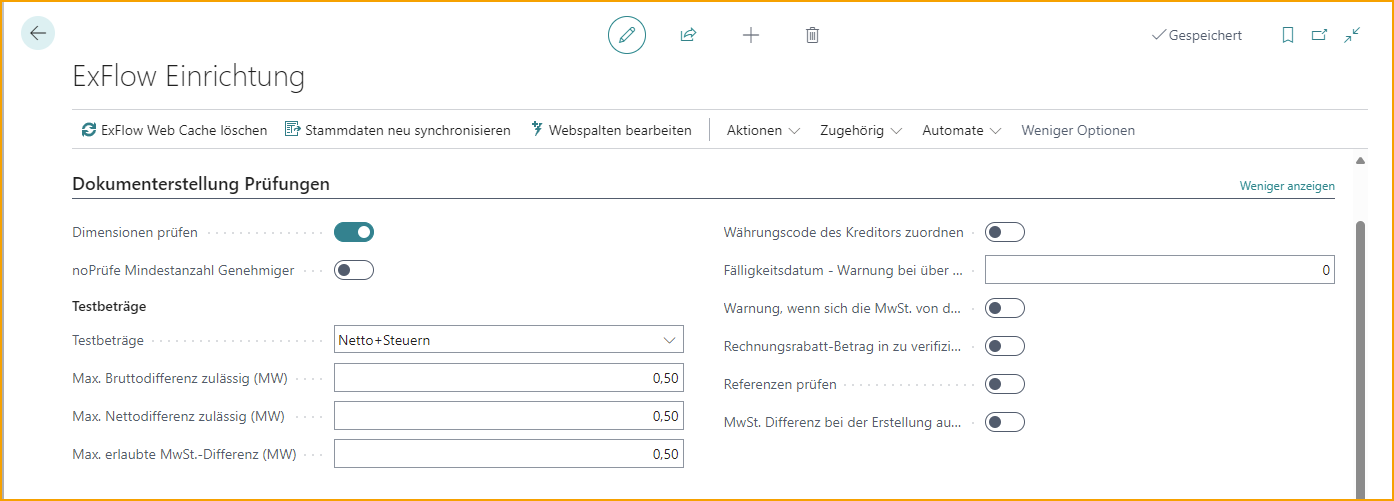Viewport: 1394px width, 501px height.
Task: Open the Automate menu
Action: point(962,130)
